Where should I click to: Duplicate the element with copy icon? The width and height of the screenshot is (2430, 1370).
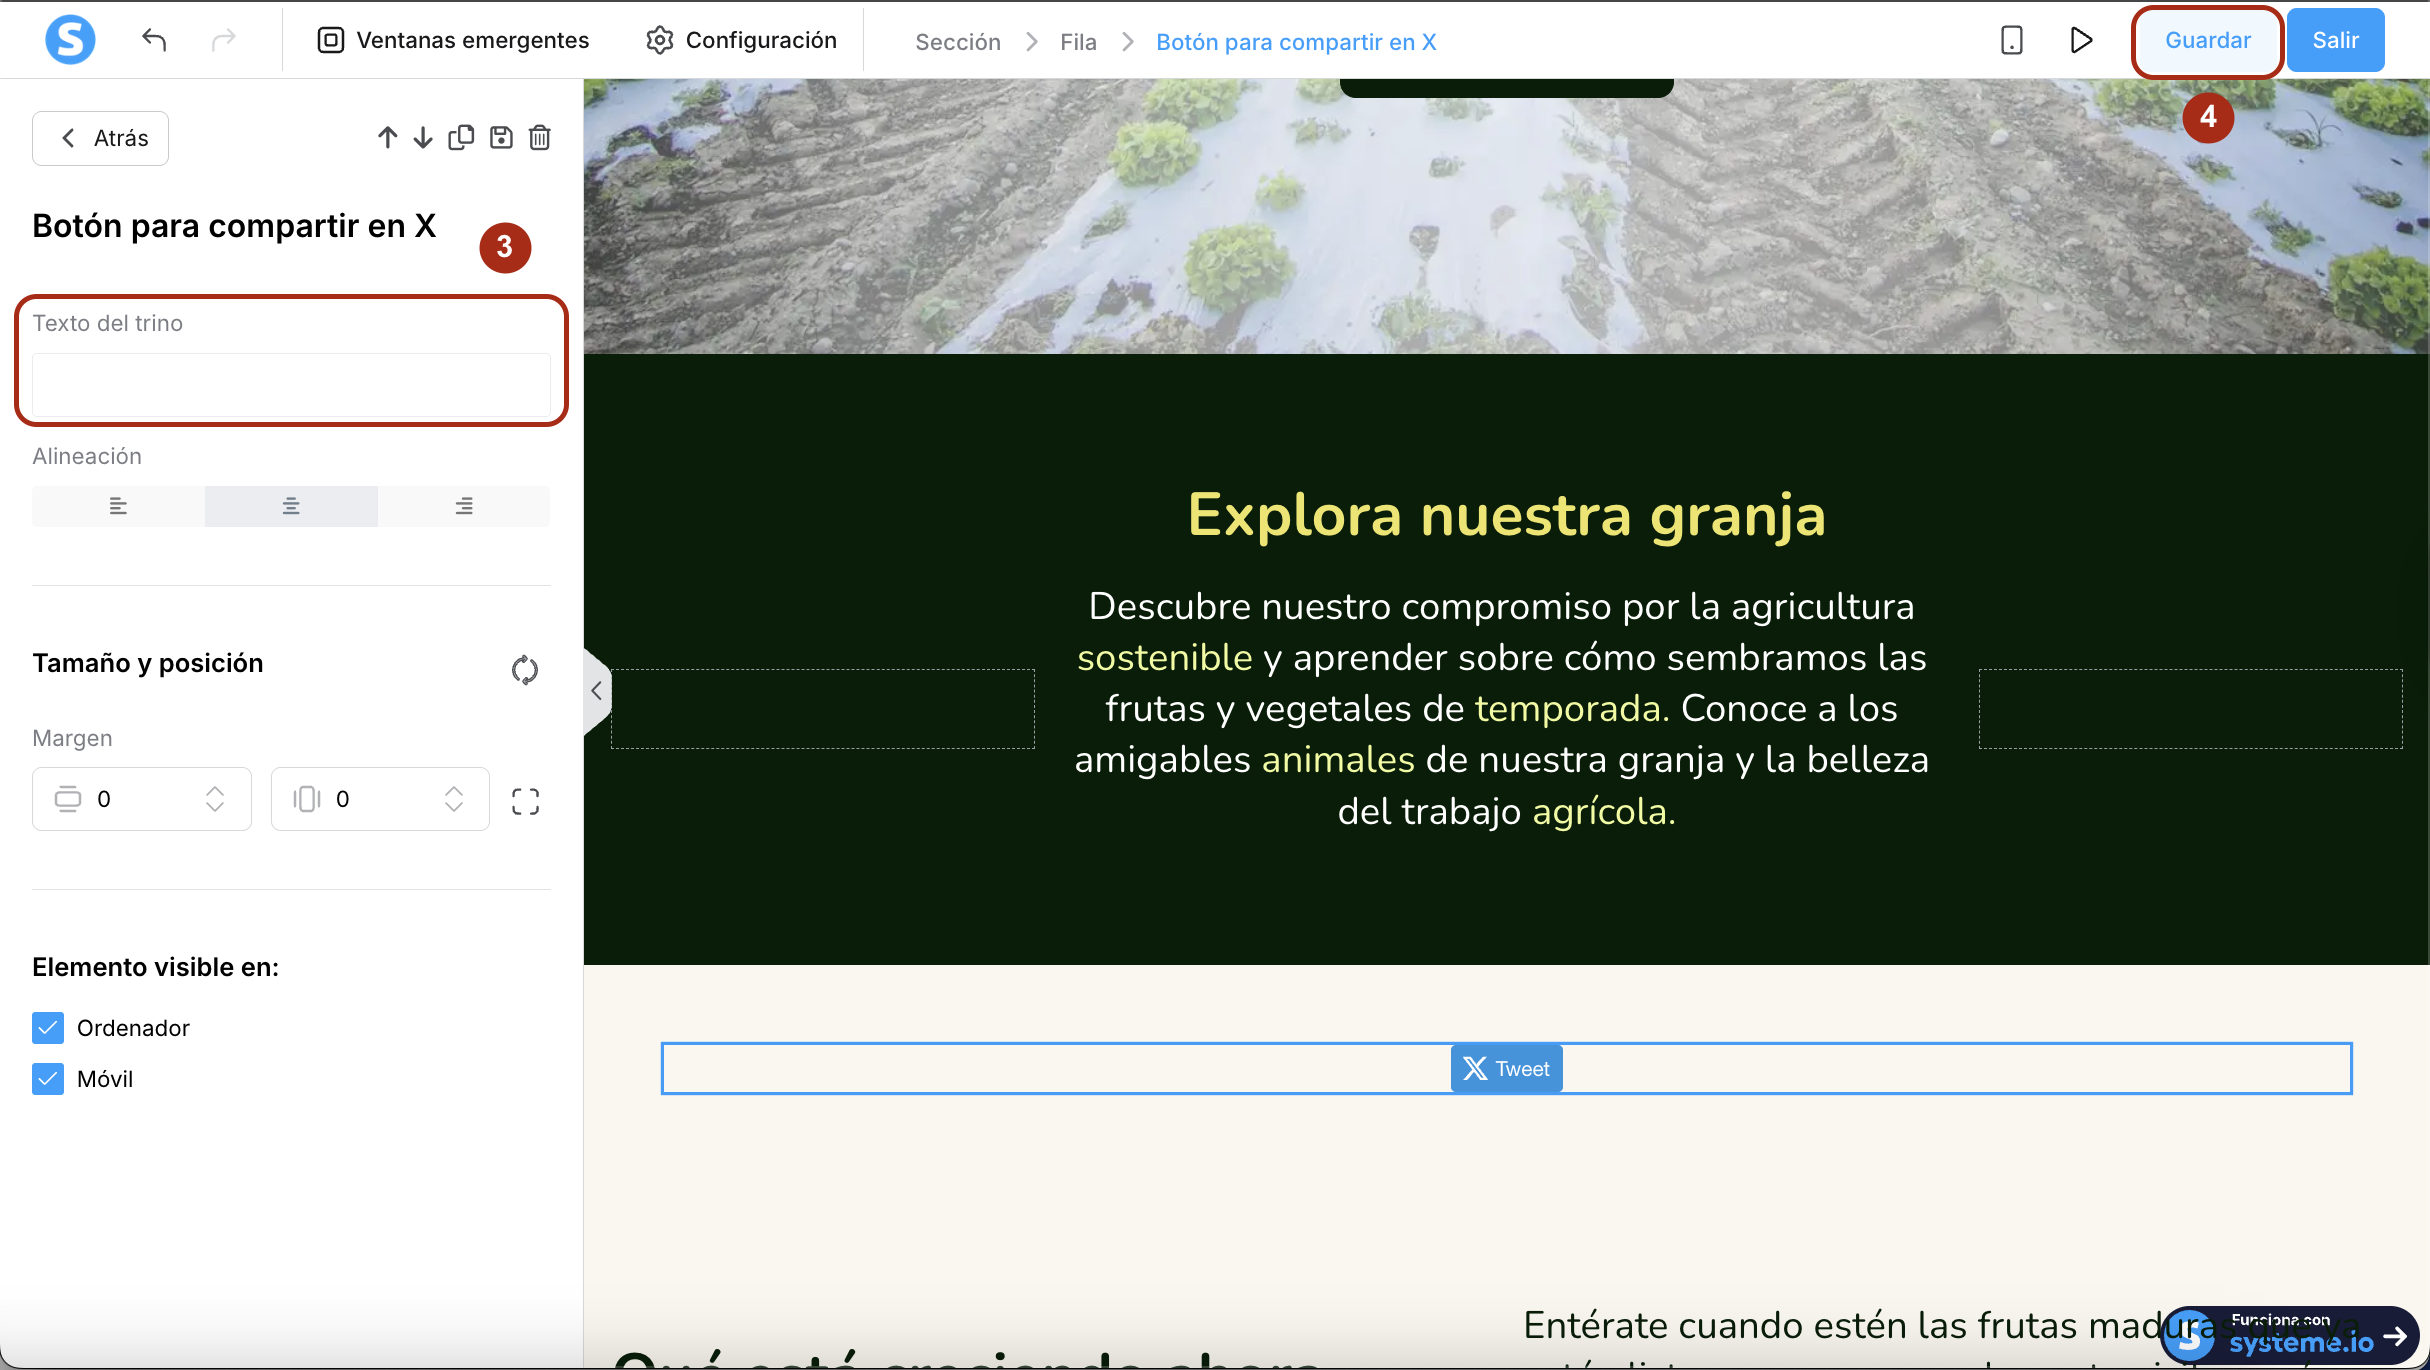[x=461, y=138]
